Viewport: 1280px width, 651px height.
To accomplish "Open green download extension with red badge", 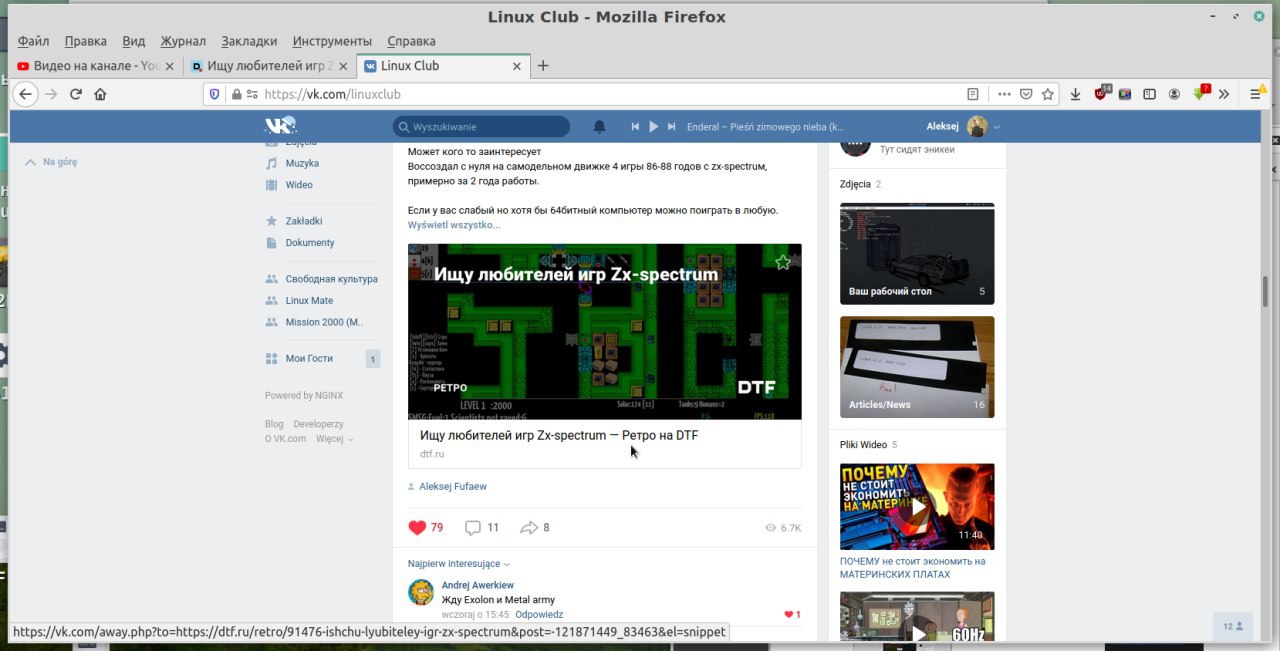I will click(x=1200, y=93).
